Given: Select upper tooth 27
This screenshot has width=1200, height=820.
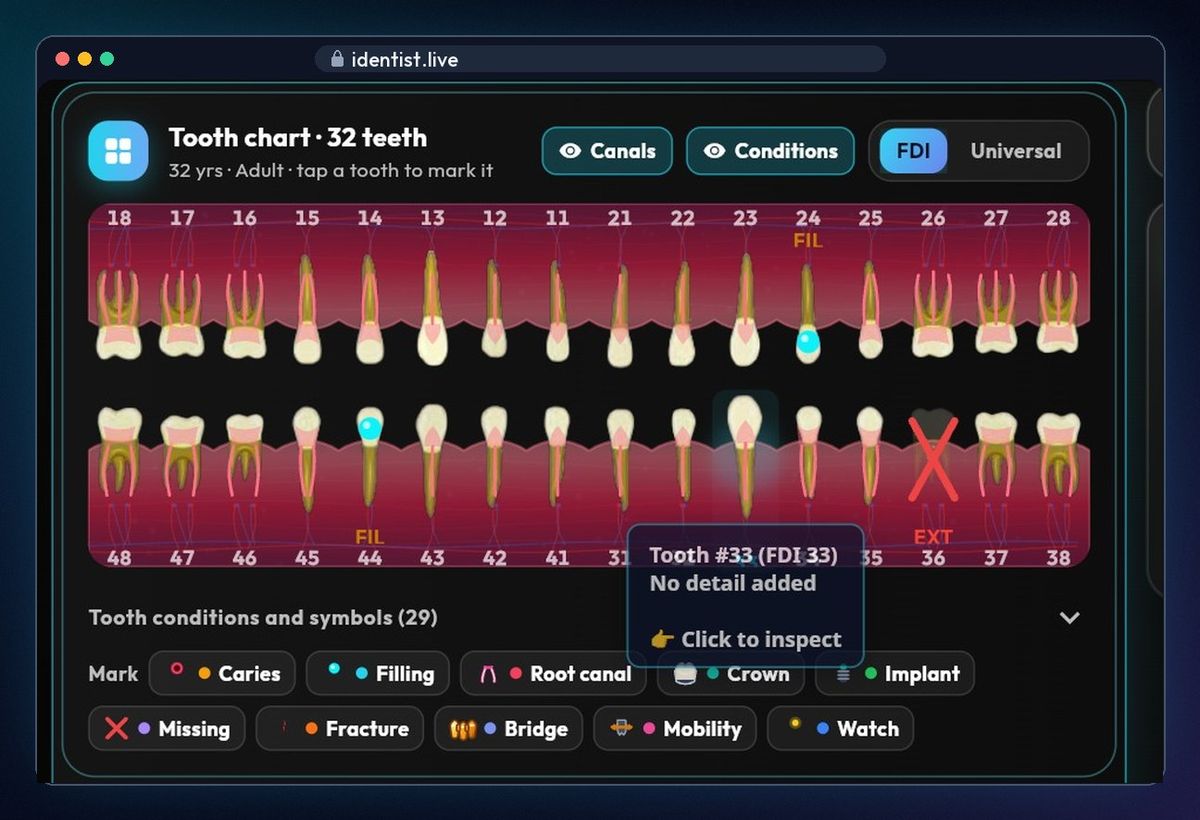Looking at the screenshot, I should coord(996,312).
